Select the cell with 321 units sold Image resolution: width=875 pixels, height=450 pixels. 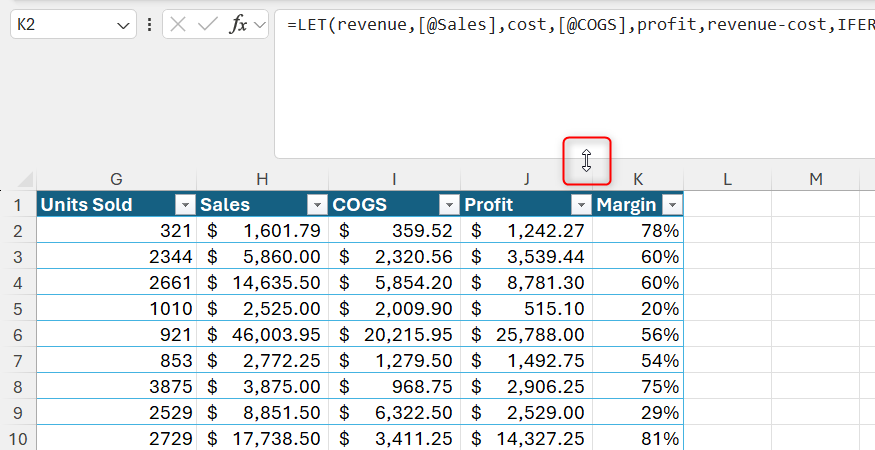coord(116,231)
